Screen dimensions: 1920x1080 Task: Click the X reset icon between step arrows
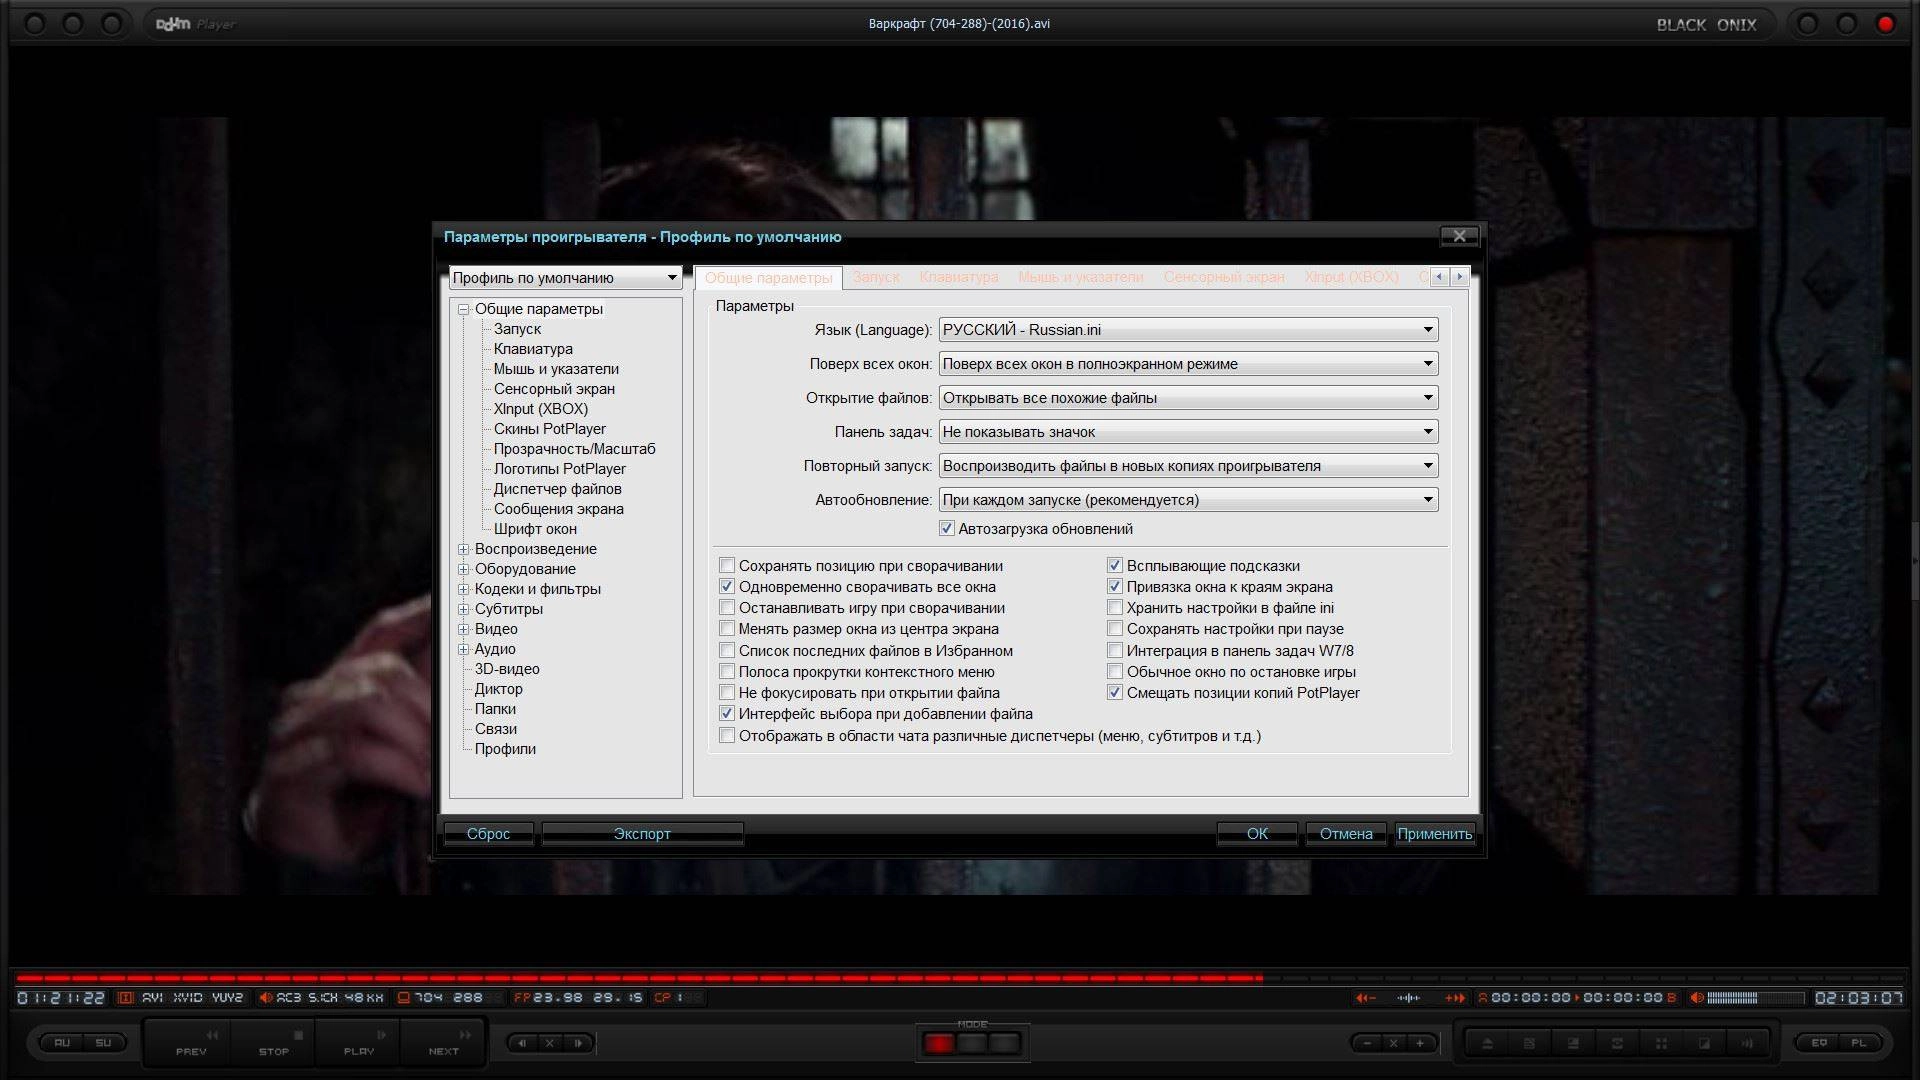click(x=549, y=1043)
